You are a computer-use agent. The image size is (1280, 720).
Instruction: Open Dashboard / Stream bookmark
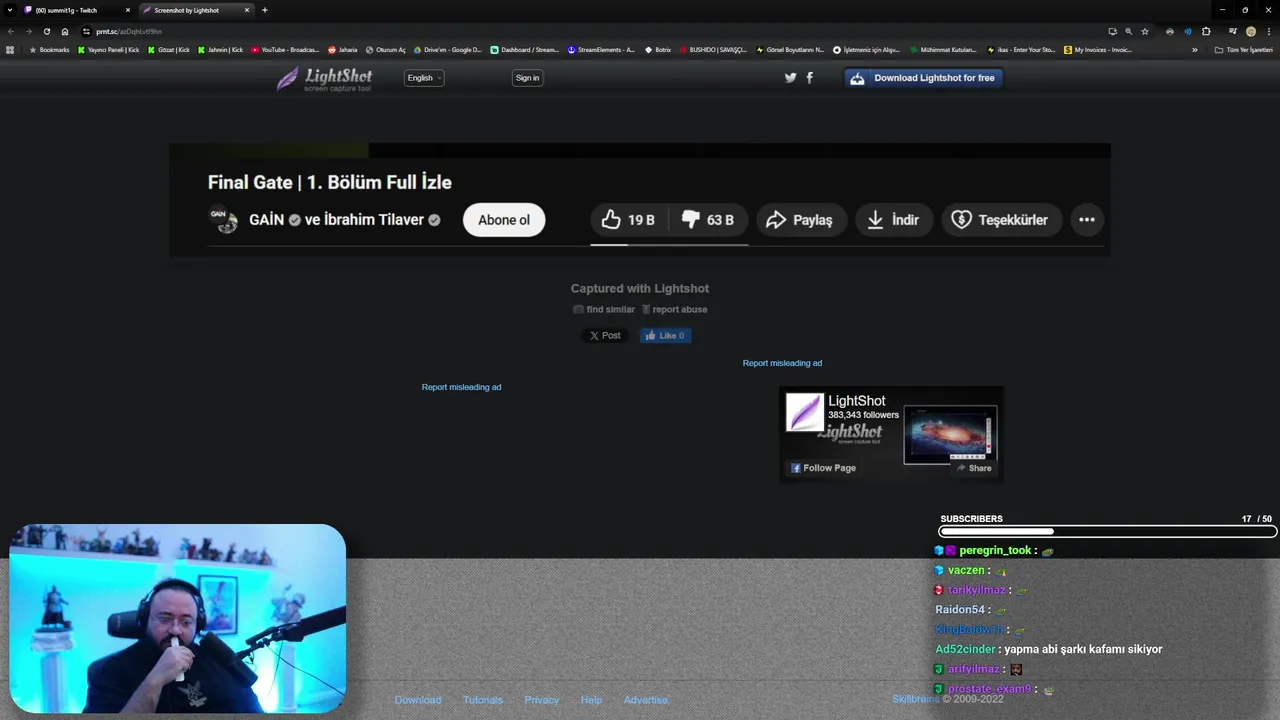pyautogui.click(x=524, y=50)
